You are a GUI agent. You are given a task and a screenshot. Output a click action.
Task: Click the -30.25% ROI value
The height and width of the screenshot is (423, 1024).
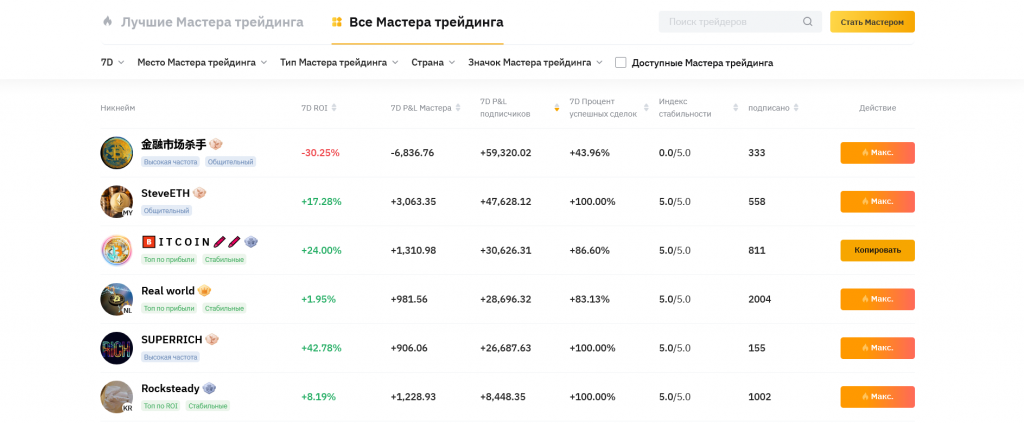pyautogui.click(x=320, y=153)
